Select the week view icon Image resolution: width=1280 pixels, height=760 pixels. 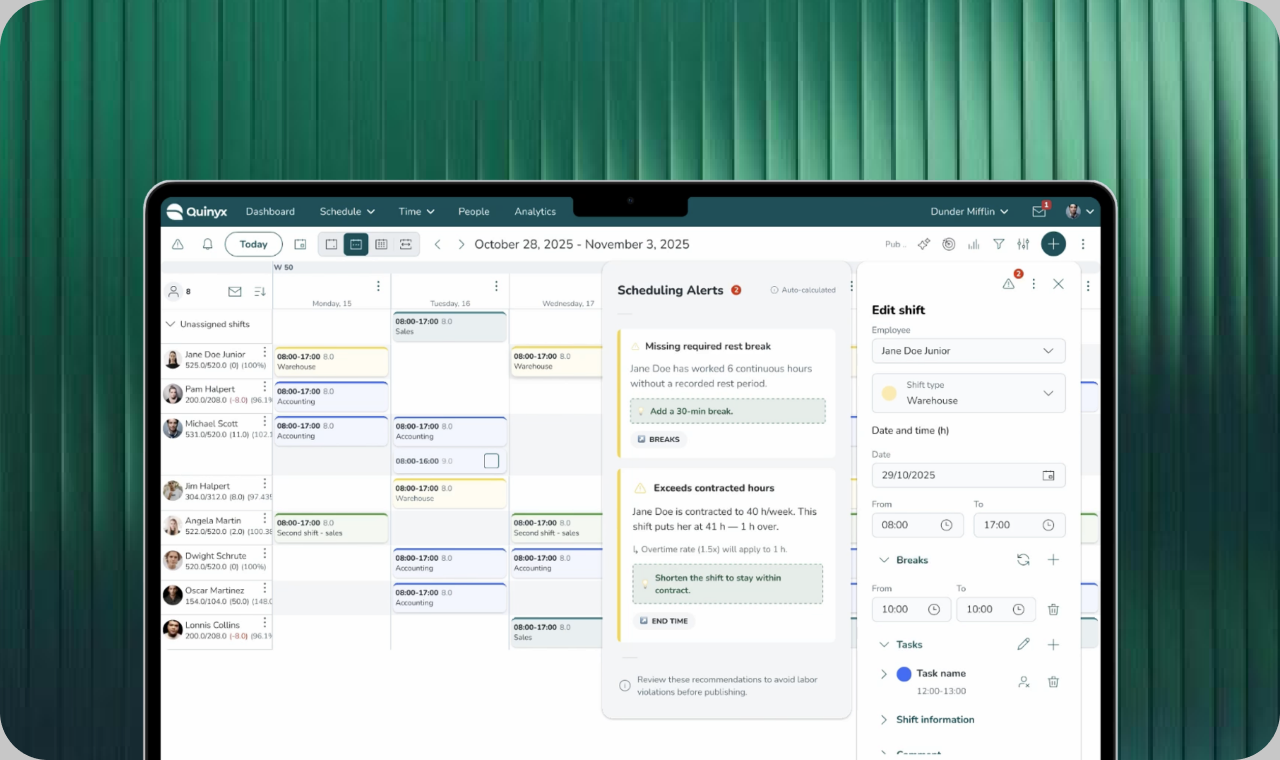pyautogui.click(x=356, y=244)
